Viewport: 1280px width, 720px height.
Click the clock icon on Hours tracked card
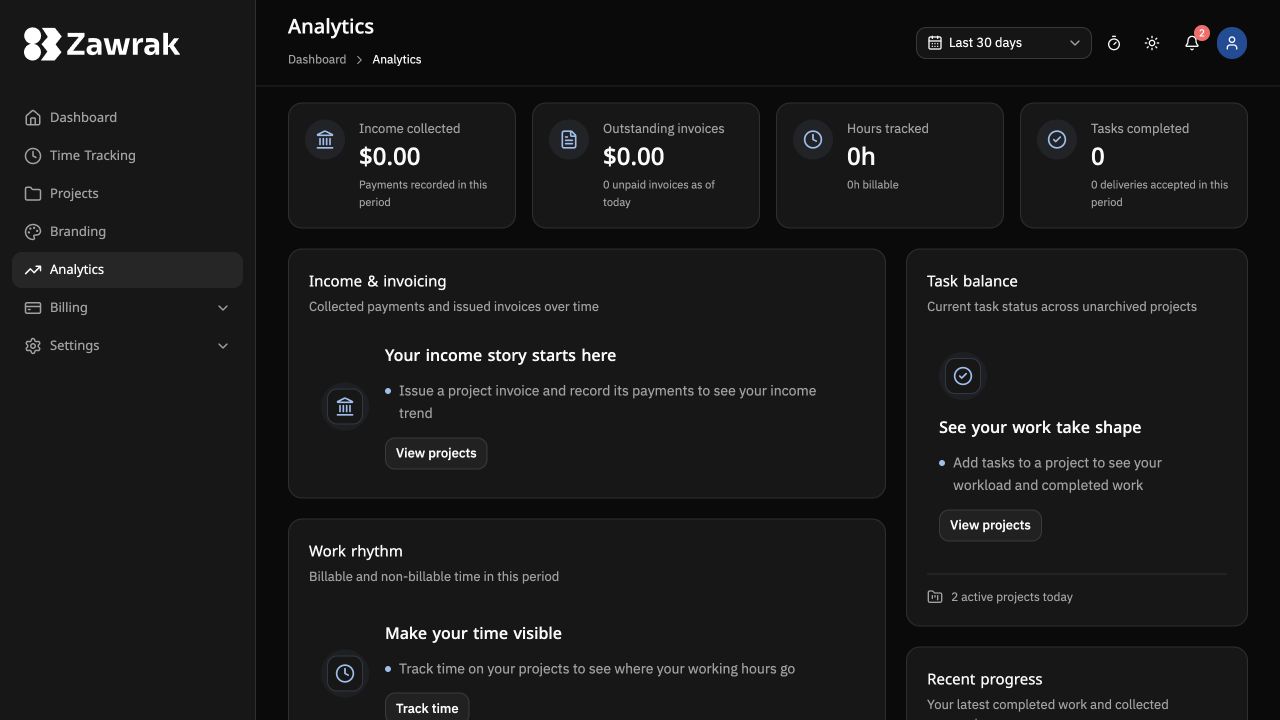pyautogui.click(x=813, y=140)
